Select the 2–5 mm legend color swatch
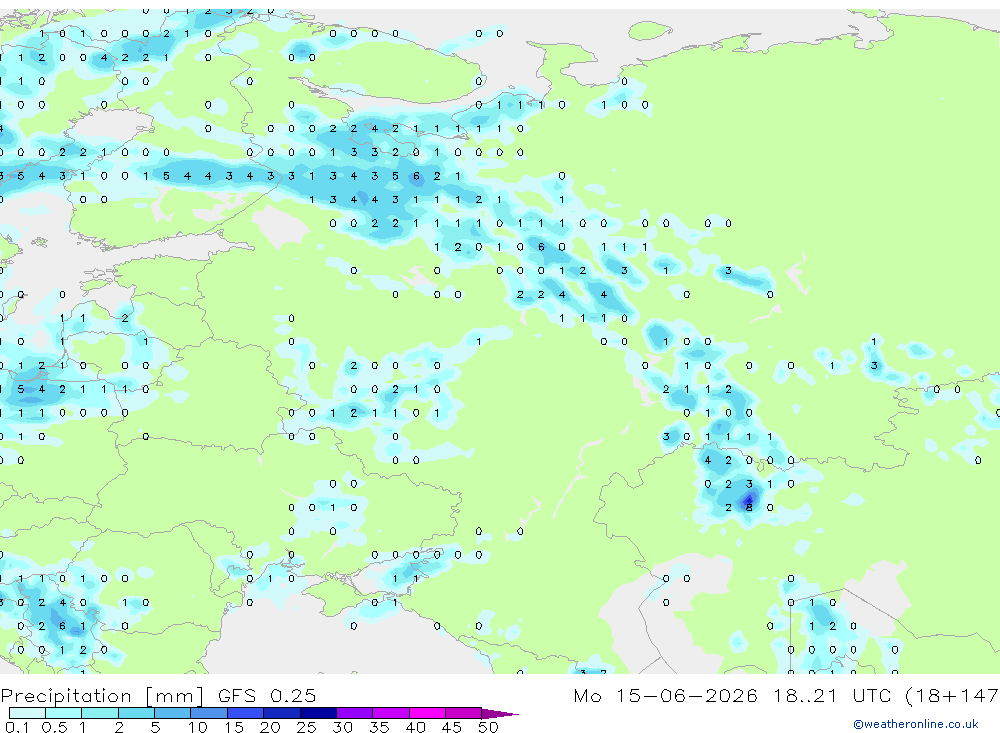 [x=136, y=713]
